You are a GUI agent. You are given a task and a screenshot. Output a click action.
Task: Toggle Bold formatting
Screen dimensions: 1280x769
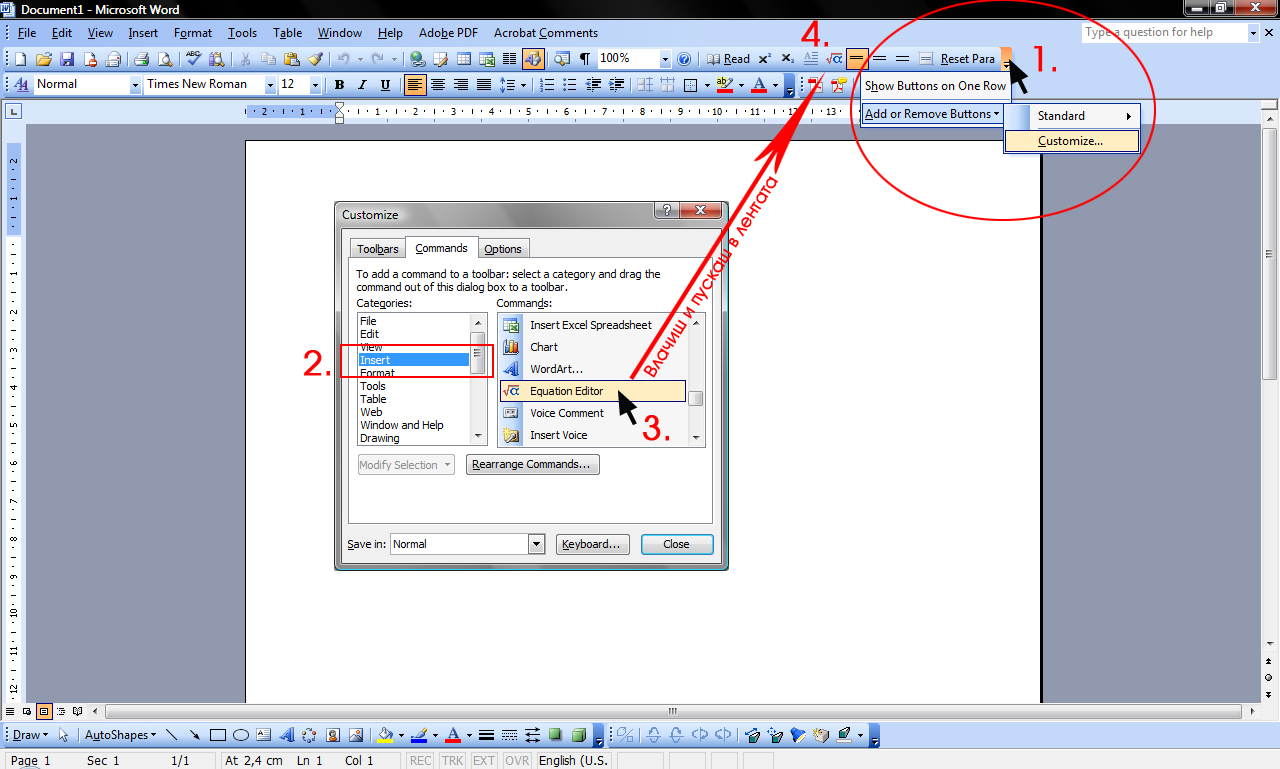(x=339, y=85)
